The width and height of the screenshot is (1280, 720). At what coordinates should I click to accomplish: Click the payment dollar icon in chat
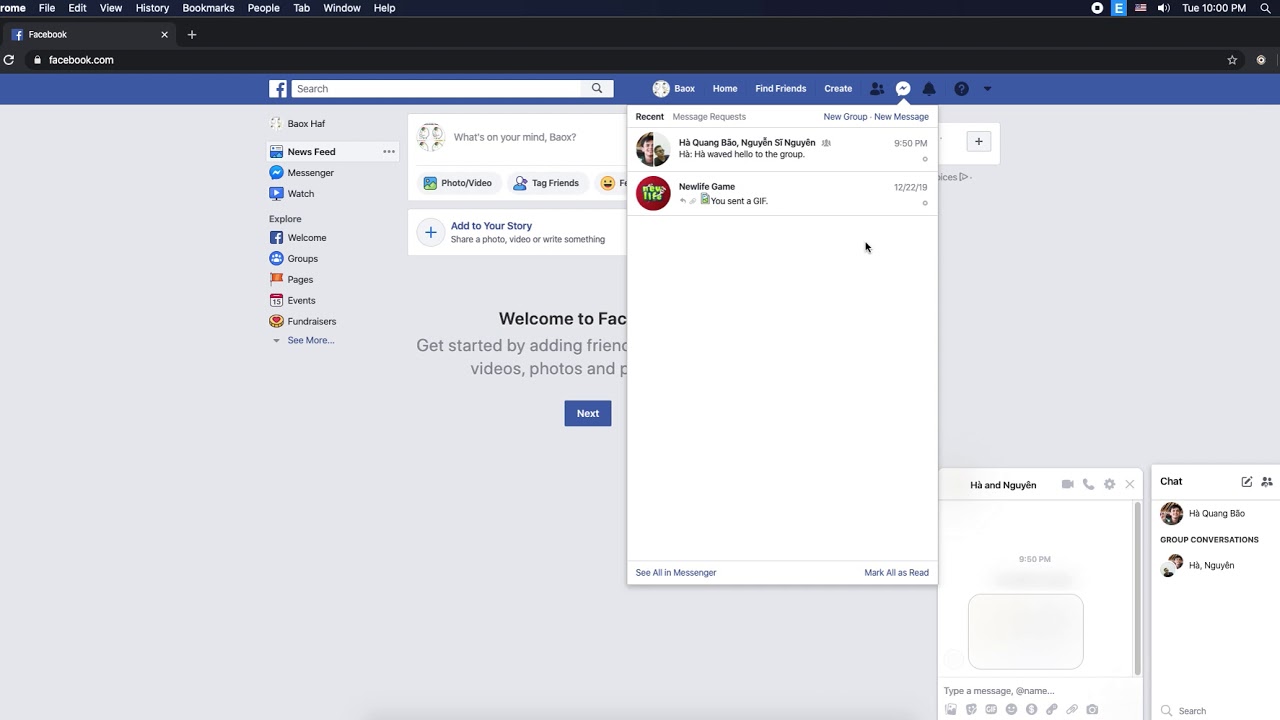click(1031, 710)
